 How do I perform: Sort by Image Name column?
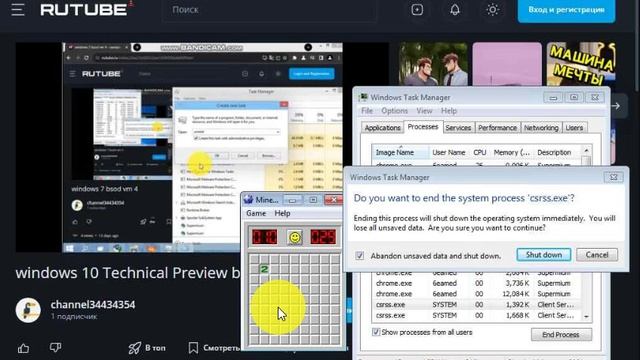coord(400,152)
